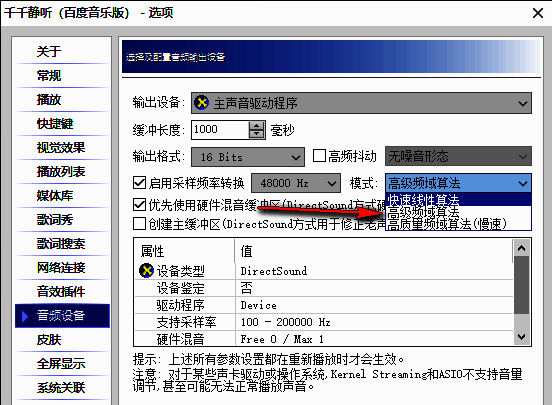Screen dimensions: 552x405
Task: Decrease buffer length with down stepper
Action: pos(257,134)
